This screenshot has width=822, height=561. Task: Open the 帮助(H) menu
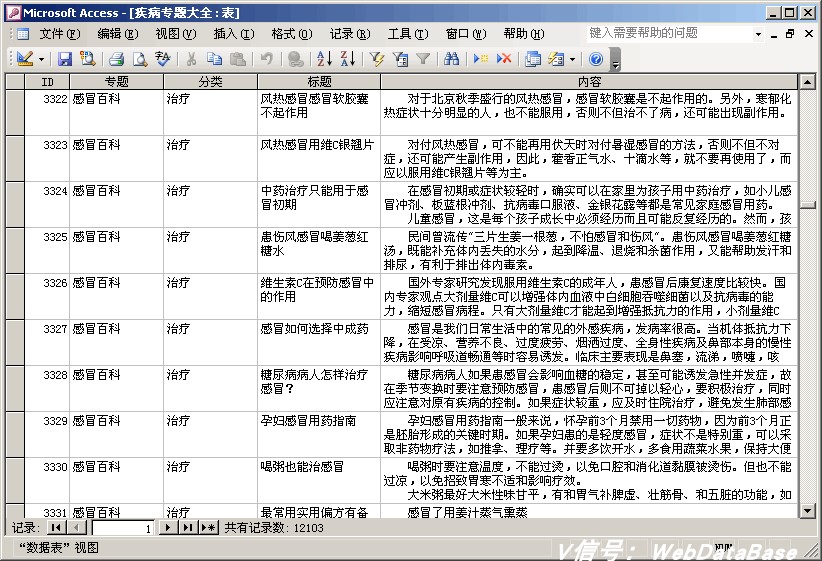click(x=524, y=34)
